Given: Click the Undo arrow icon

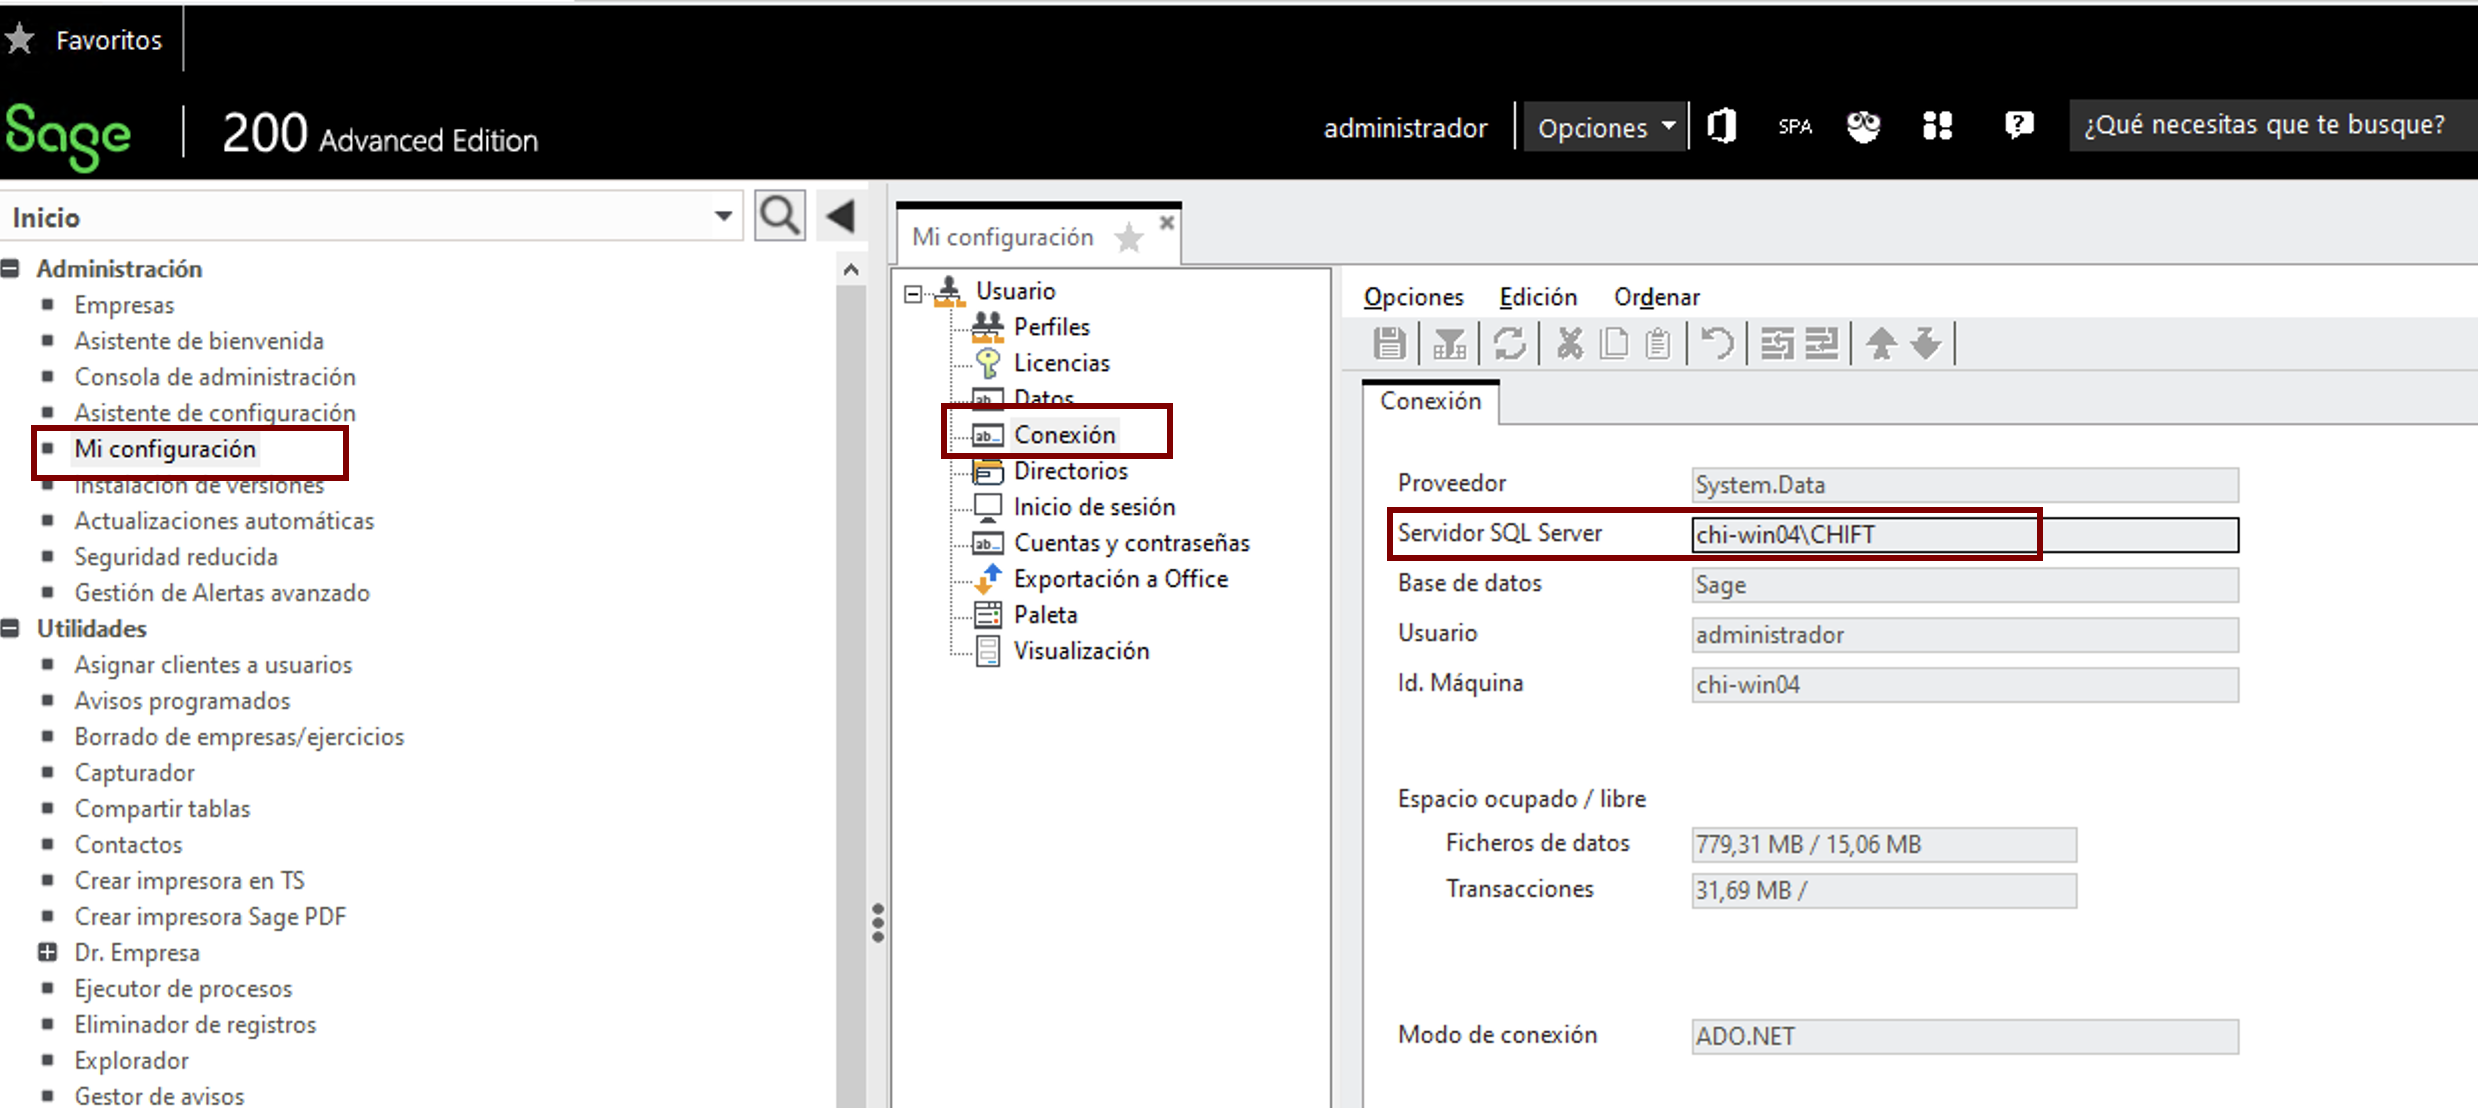Looking at the screenshot, I should coord(1717,344).
